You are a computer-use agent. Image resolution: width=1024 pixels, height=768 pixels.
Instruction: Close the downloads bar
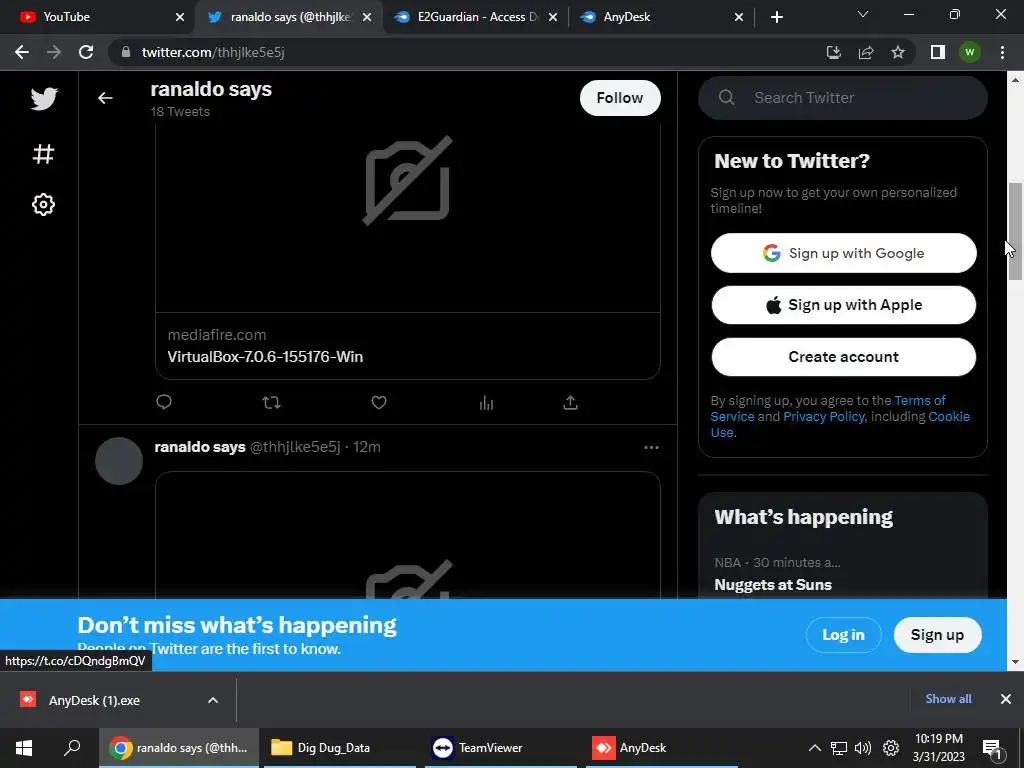(x=1006, y=699)
